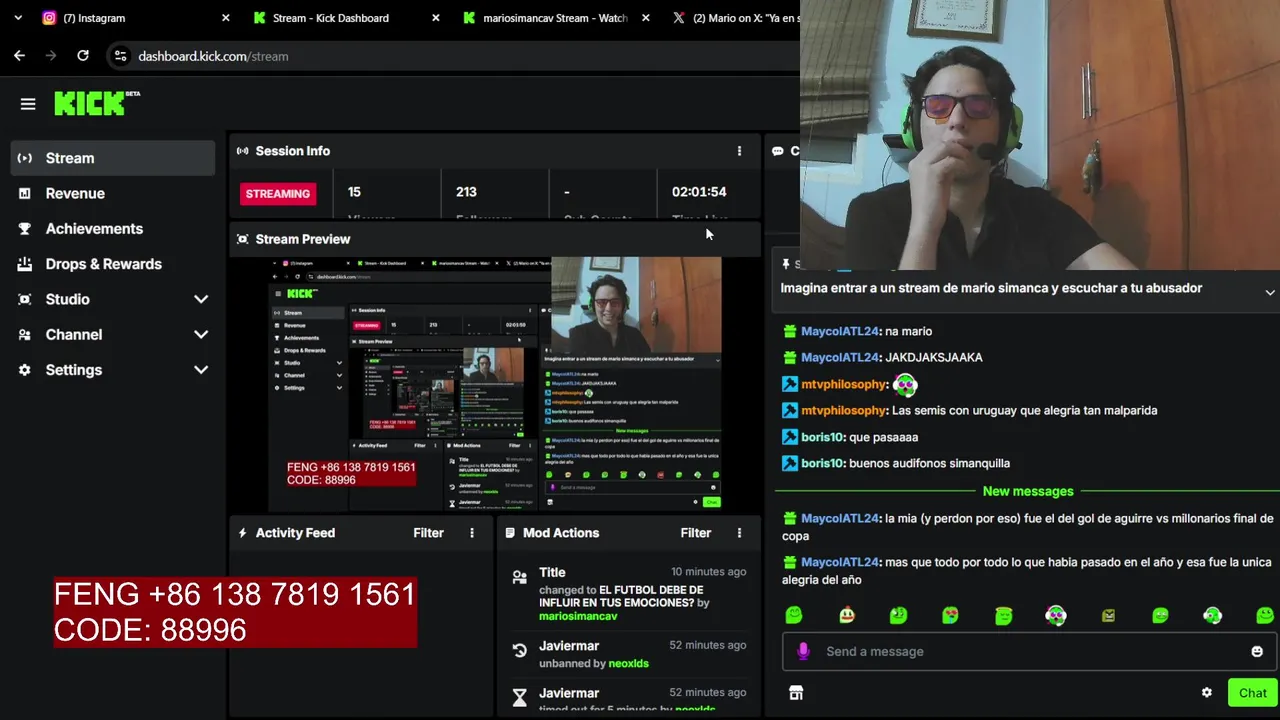
Task: Insert the angry olive square emote
Action: pyautogui.click(x=1108, y=615)
